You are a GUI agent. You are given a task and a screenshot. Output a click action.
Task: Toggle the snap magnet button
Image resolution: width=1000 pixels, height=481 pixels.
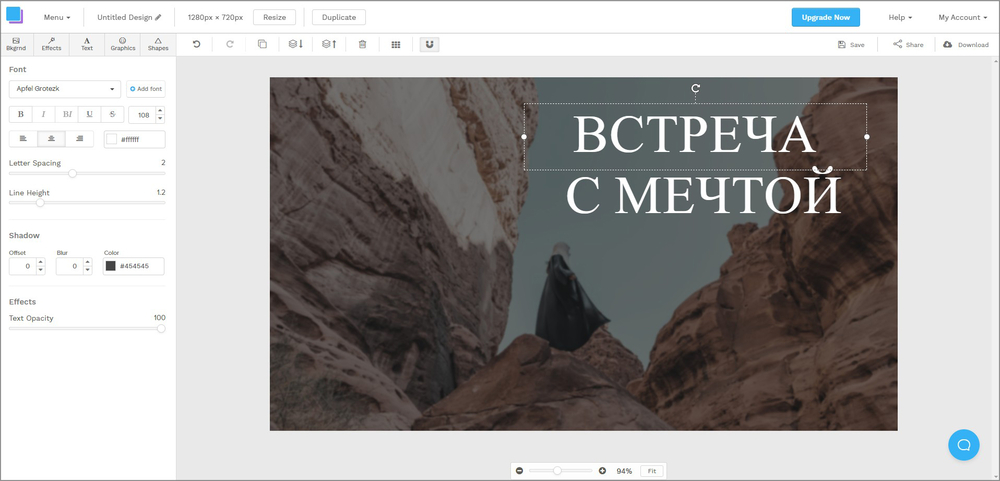[429, 44]
